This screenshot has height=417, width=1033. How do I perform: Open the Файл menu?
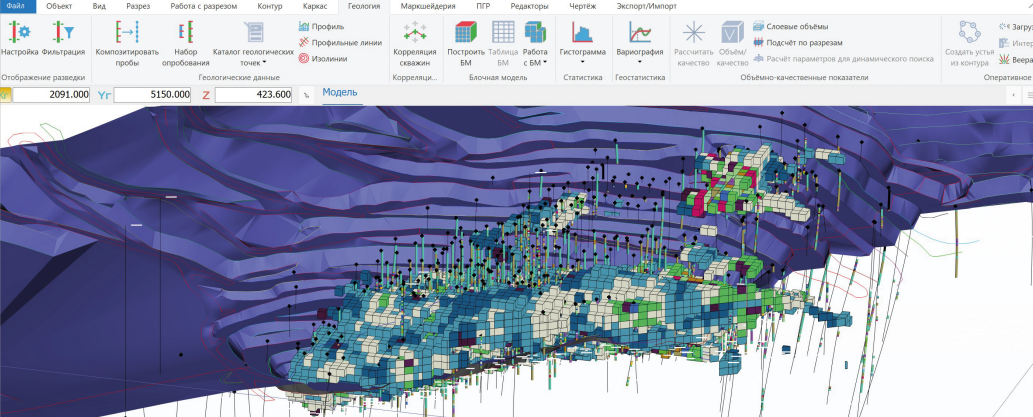(19, 7)
